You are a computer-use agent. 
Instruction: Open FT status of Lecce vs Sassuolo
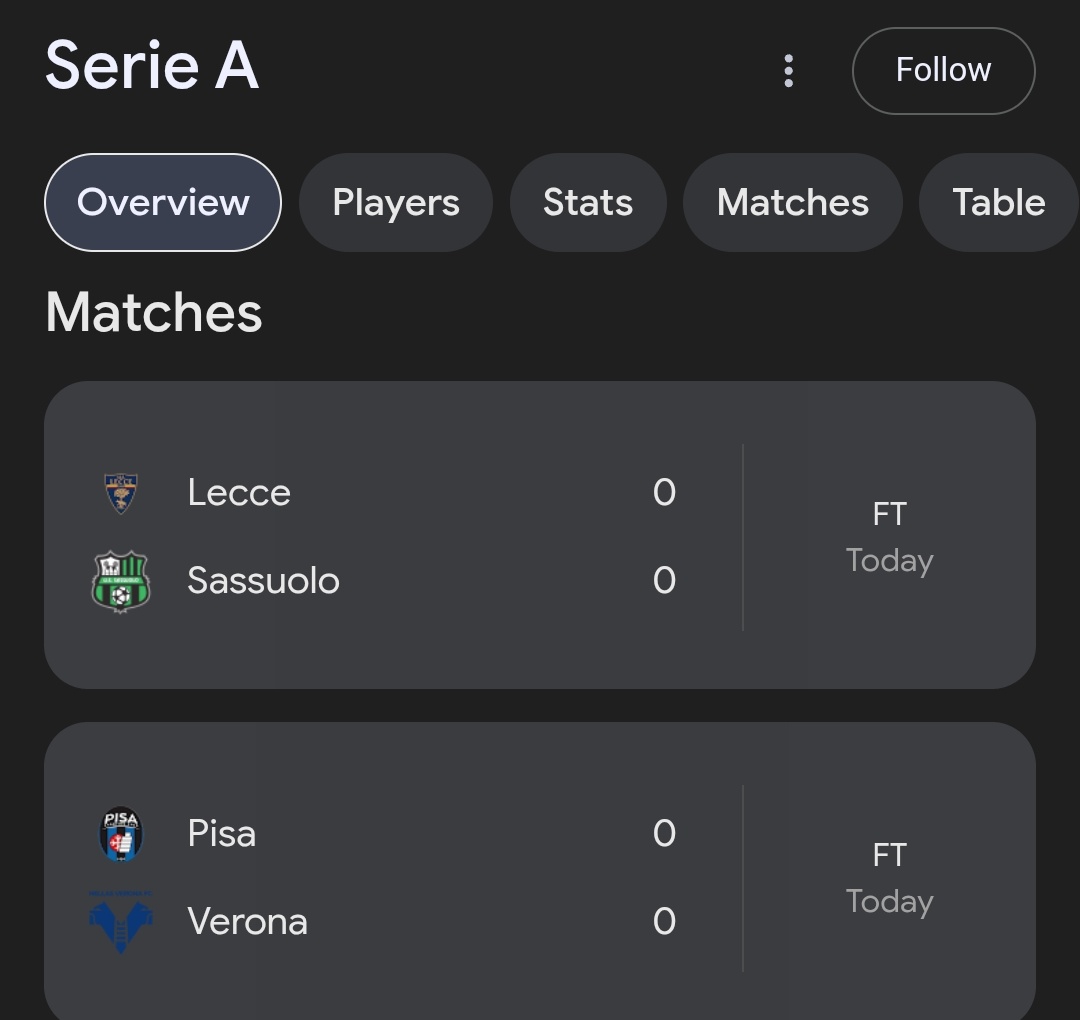[889, 514]
